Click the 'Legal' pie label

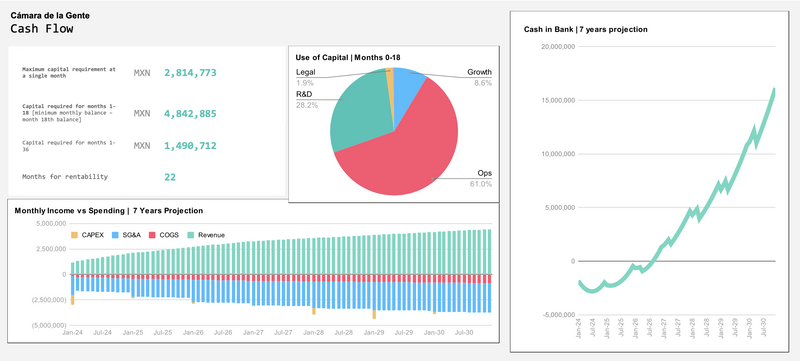[x=306, y=72]
